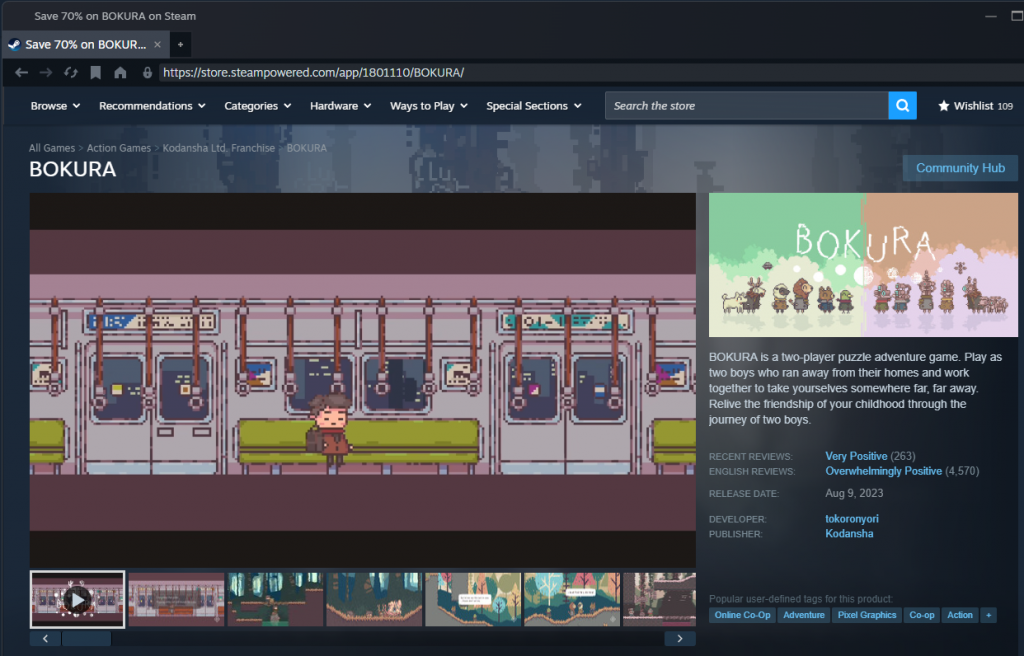
Task: Click the Action Games breadcrumb
Action: [119, 148]
